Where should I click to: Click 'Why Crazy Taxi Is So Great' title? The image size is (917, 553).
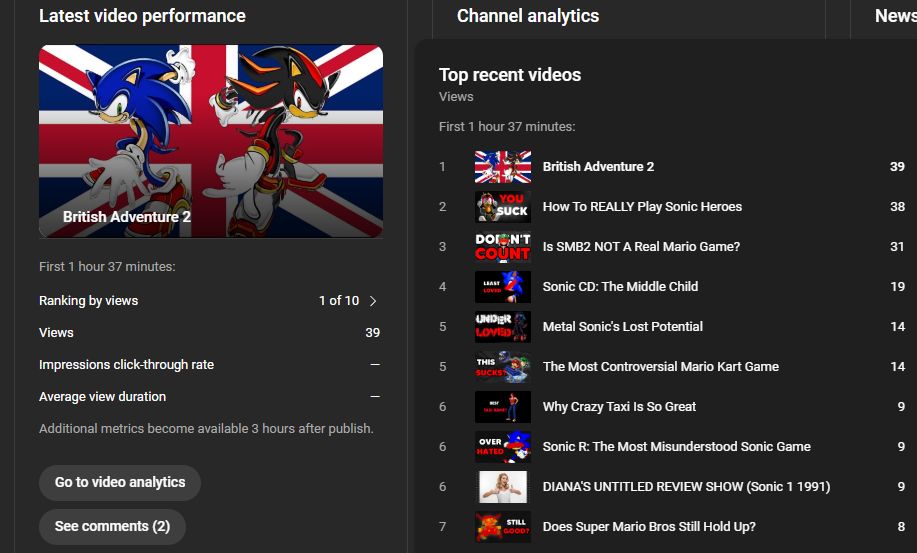pos(619,407)
